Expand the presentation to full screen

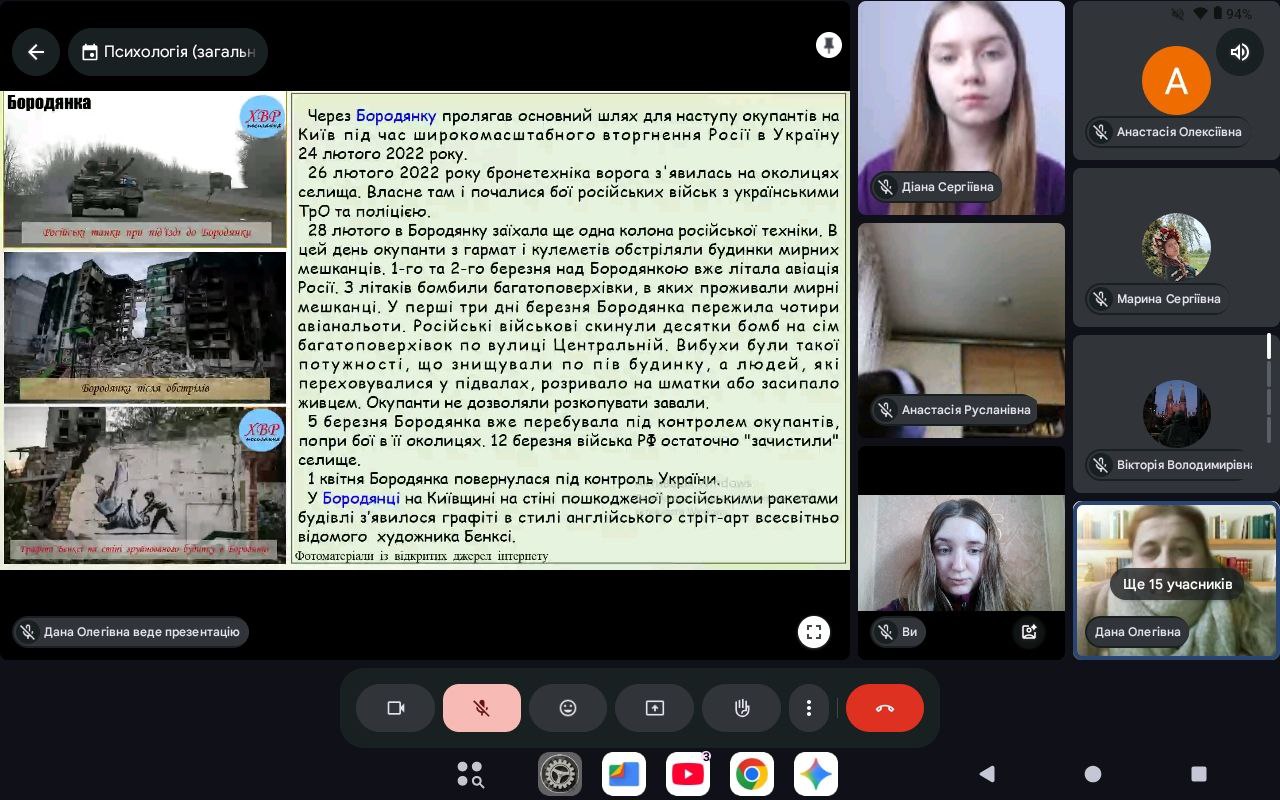point(814,632)
